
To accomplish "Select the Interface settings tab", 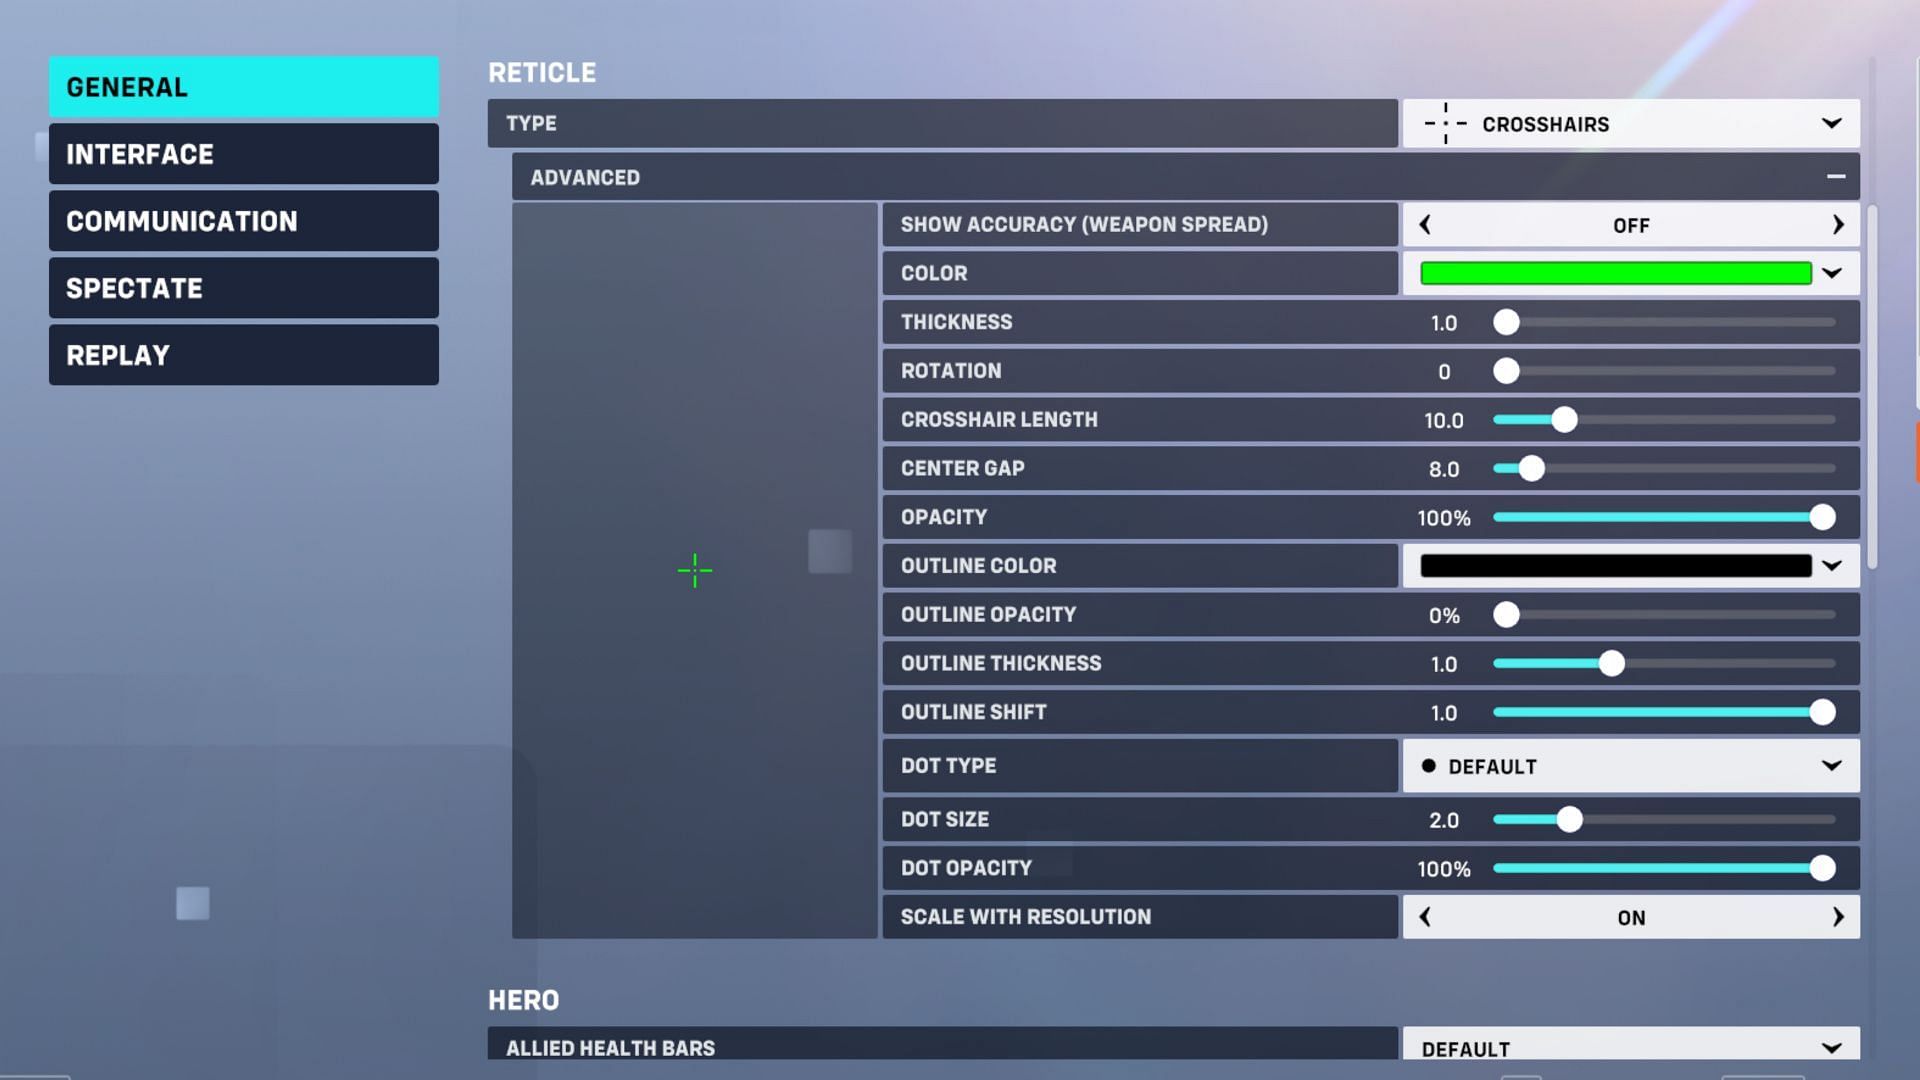I will click(244, 154).
